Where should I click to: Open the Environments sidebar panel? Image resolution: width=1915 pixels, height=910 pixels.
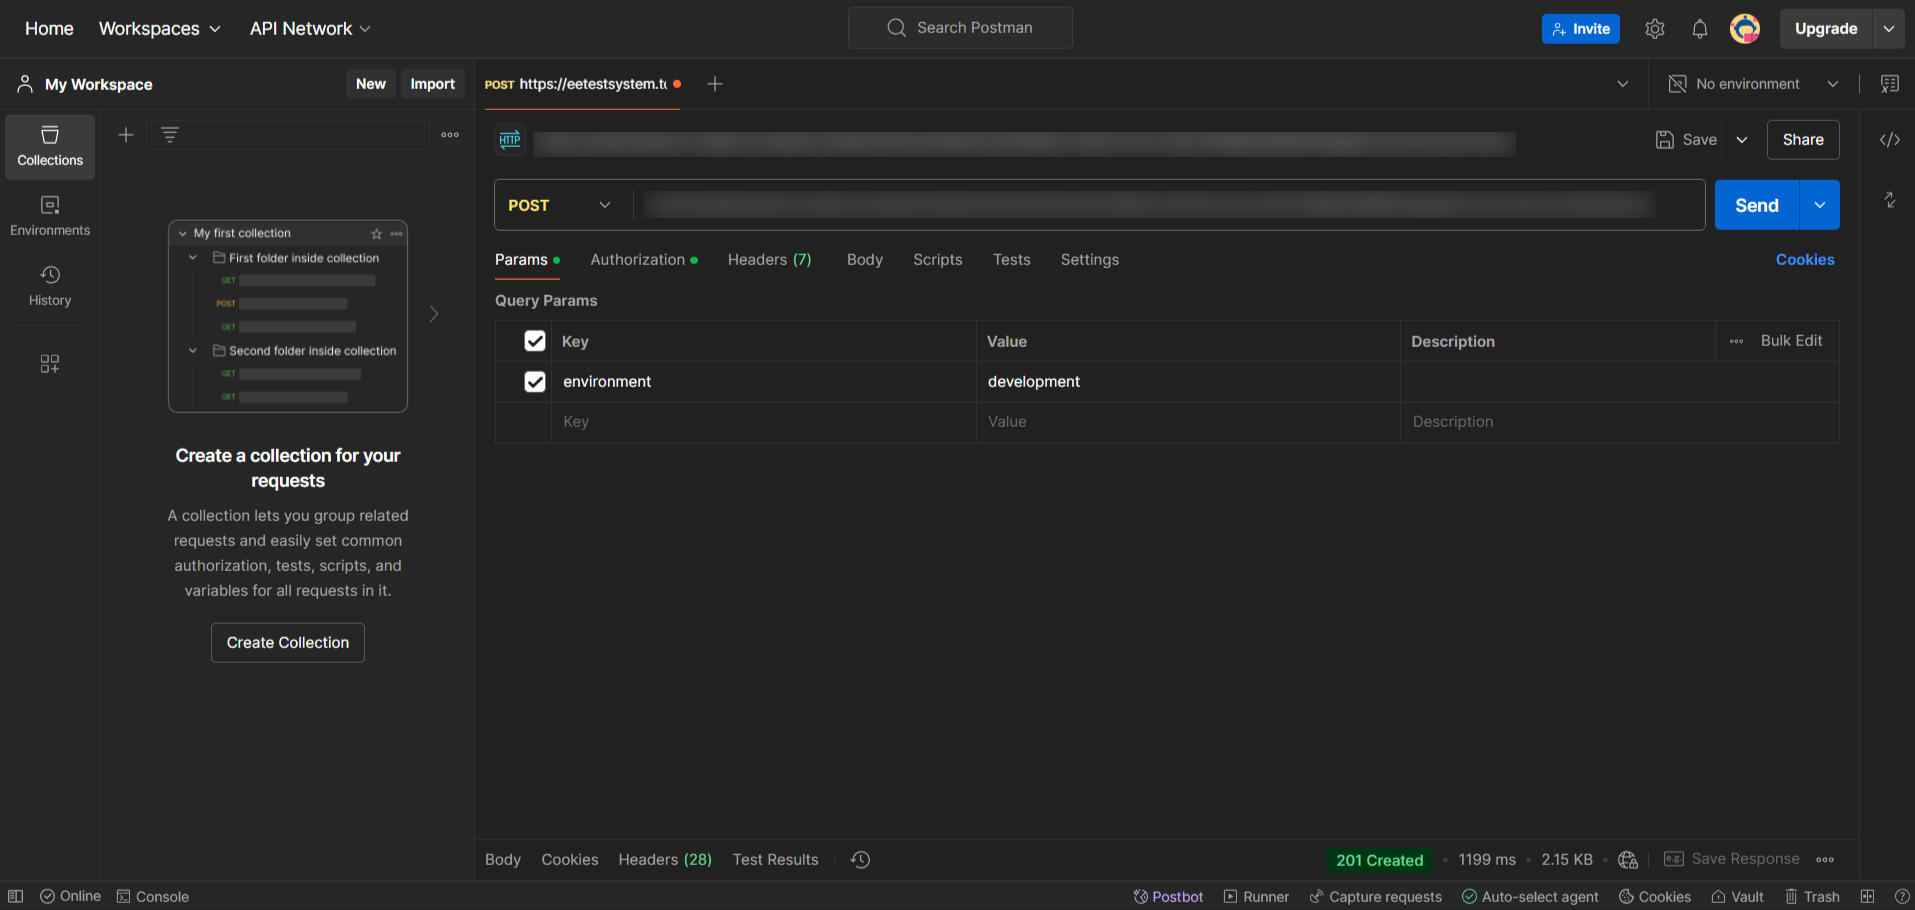(x=50, y=216)
